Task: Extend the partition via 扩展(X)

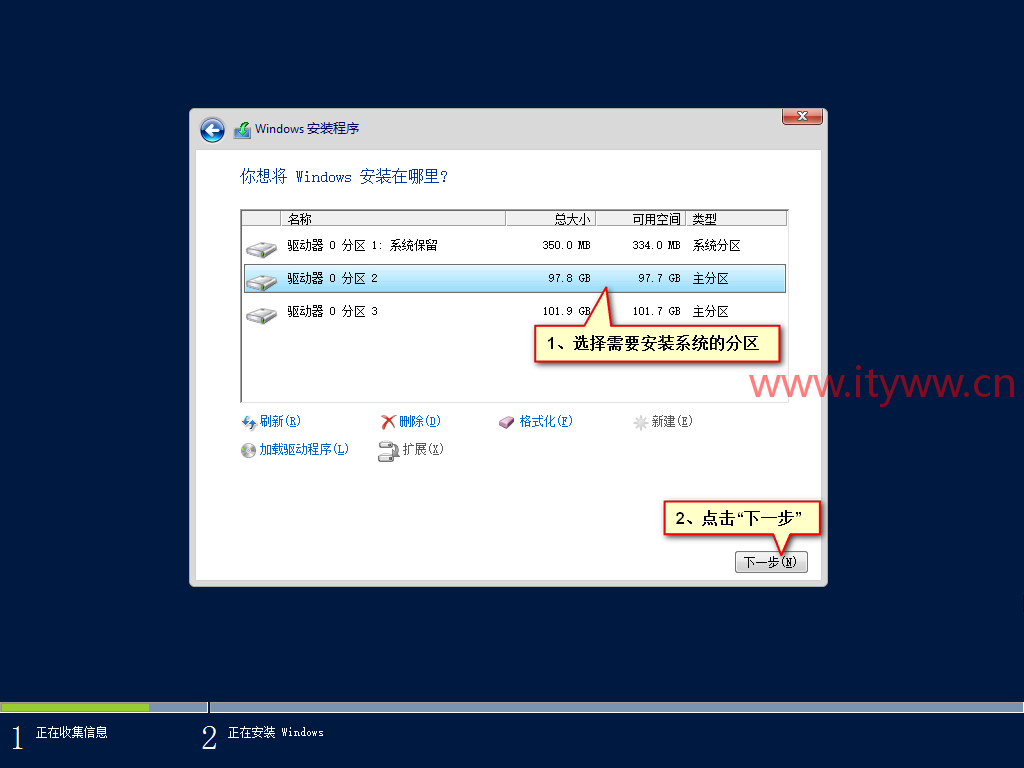Action: click(423, 449)
